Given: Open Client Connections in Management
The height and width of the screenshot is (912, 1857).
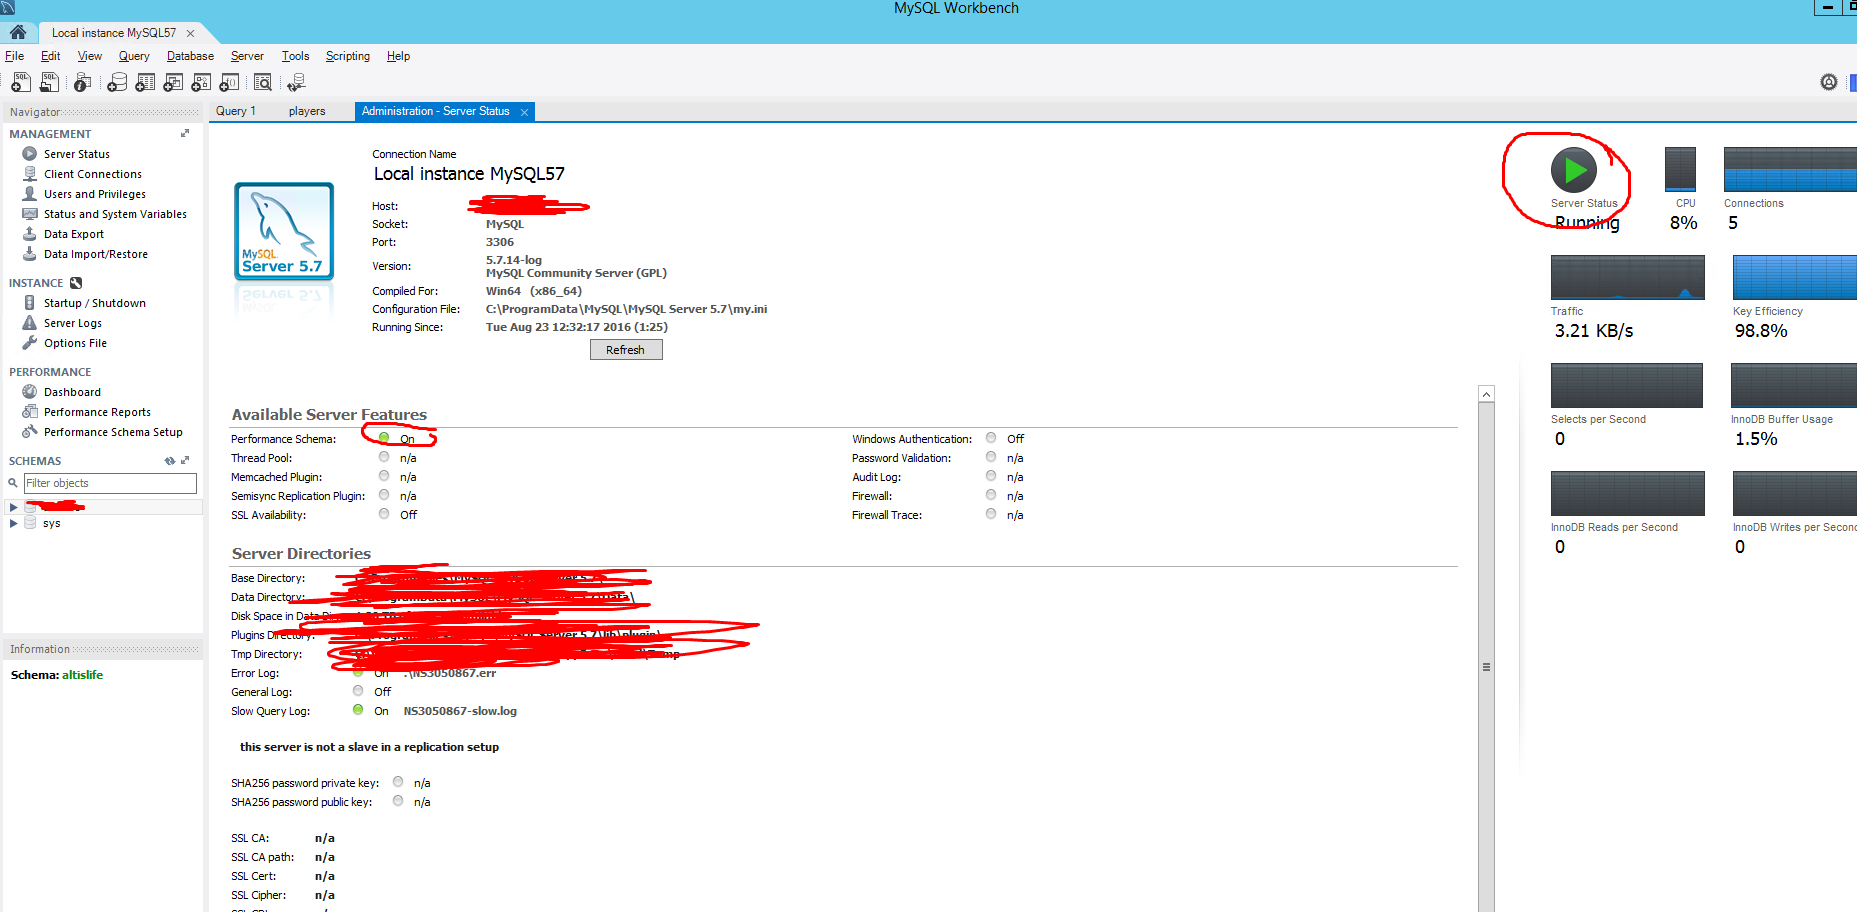Looking at the screenshot, I should (93, 174).
